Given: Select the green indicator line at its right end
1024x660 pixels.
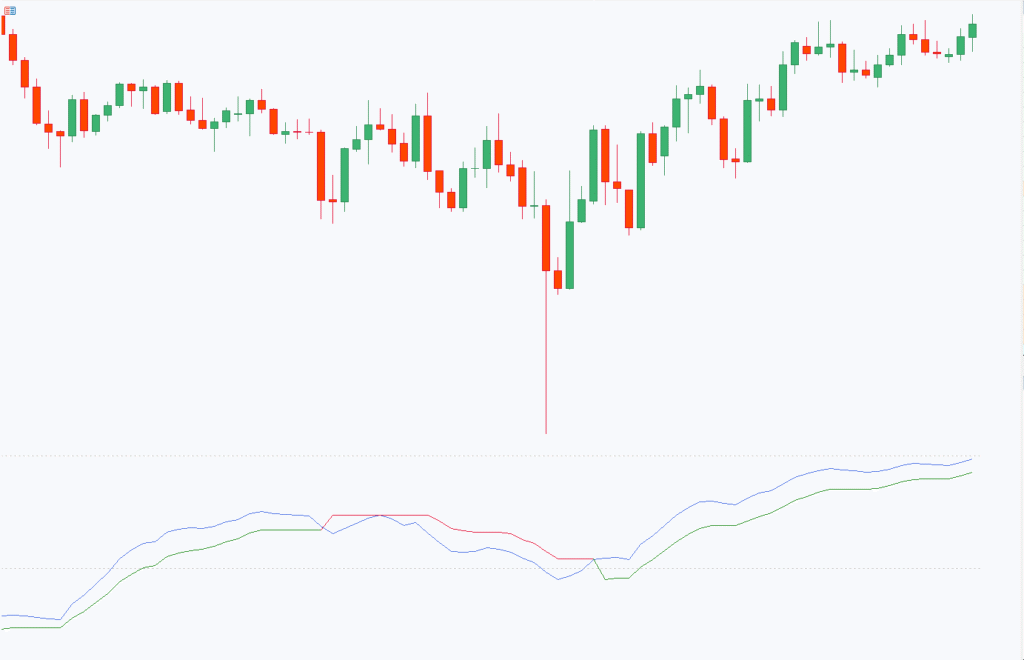Looking at the screenshot, I should (x=968, y=473).
